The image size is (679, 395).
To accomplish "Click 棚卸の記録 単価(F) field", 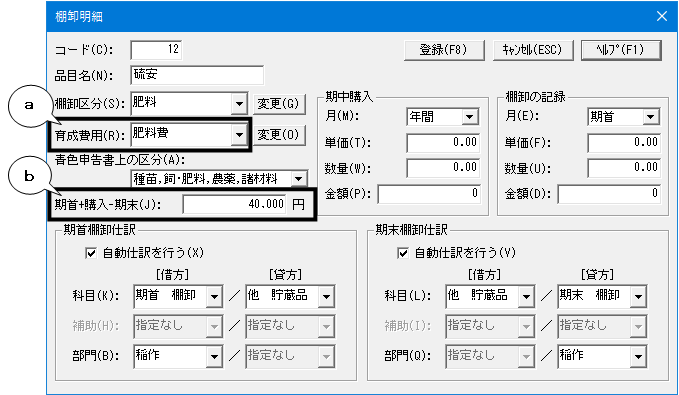I will click(624, 143).
